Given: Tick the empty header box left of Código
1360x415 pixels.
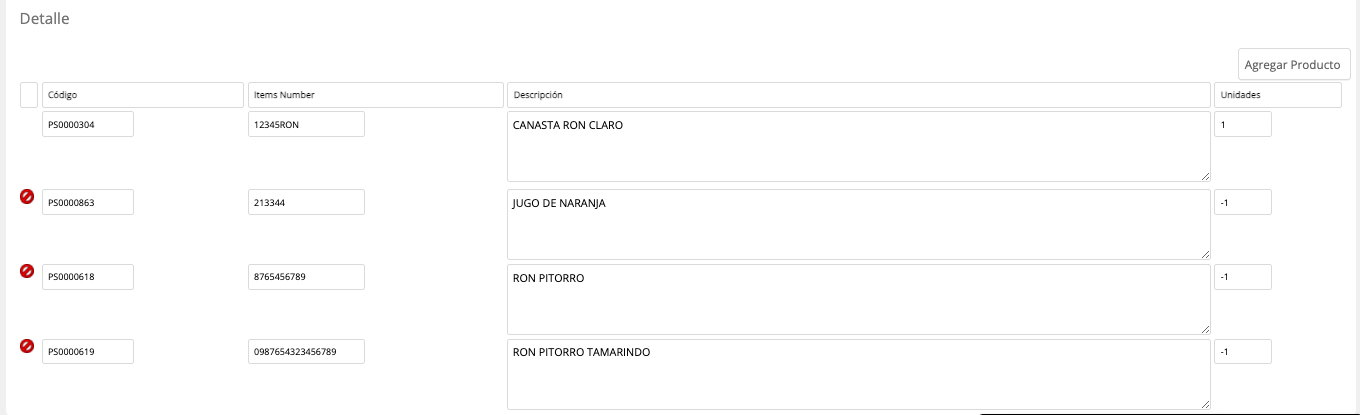Looking at the screenshot, I should click(29, 95).
